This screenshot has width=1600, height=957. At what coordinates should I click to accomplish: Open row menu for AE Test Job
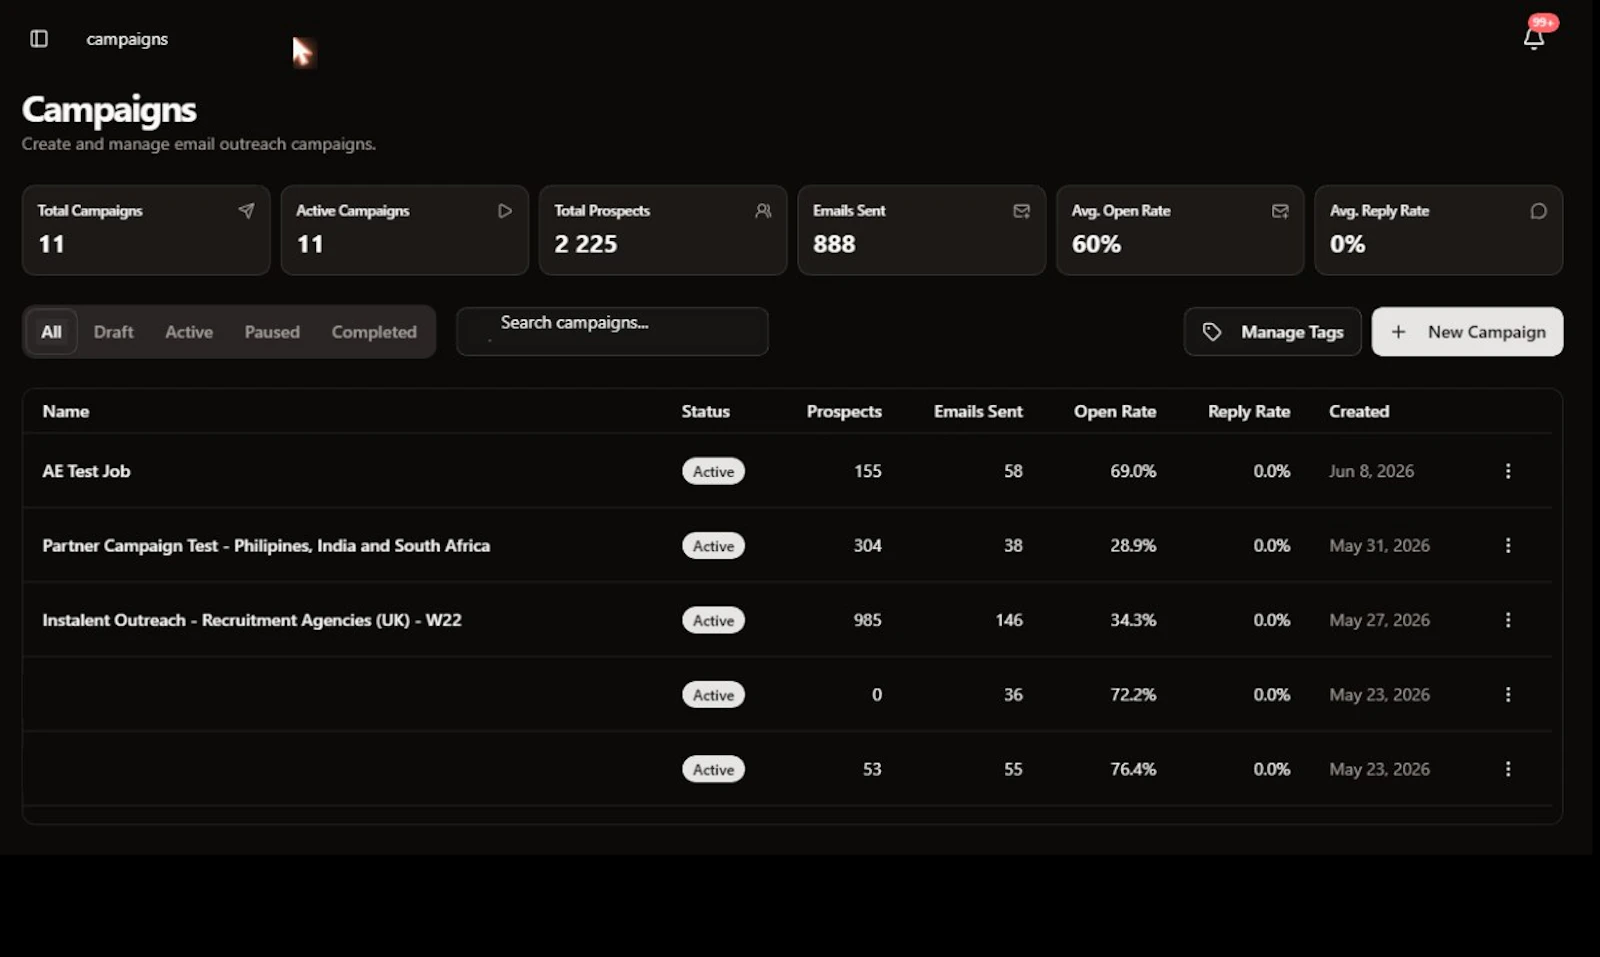point(1508,471)
